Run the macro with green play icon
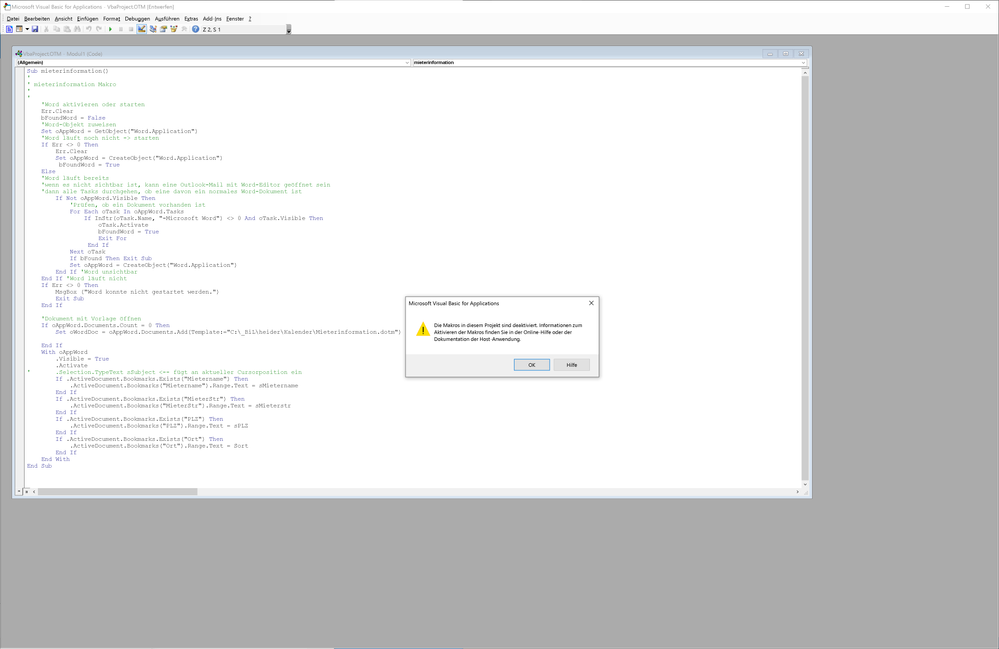Screen dimensions: 999x649 pyautogui.click(x=110, y=29)
